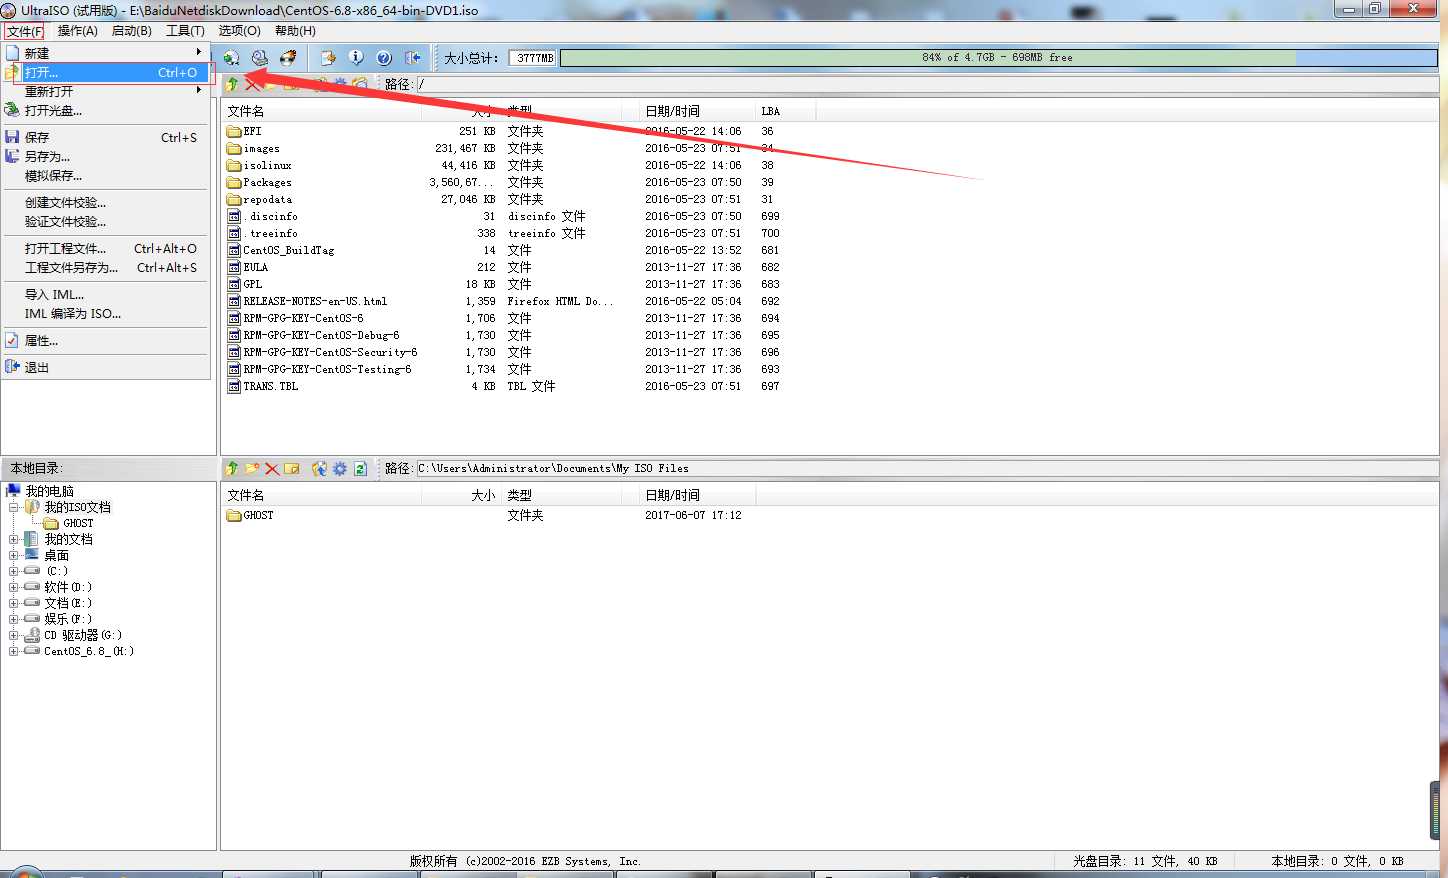Open image properties via the info icon
Image resolution: width=1448 pixels, height=878 pixels.
356,58
